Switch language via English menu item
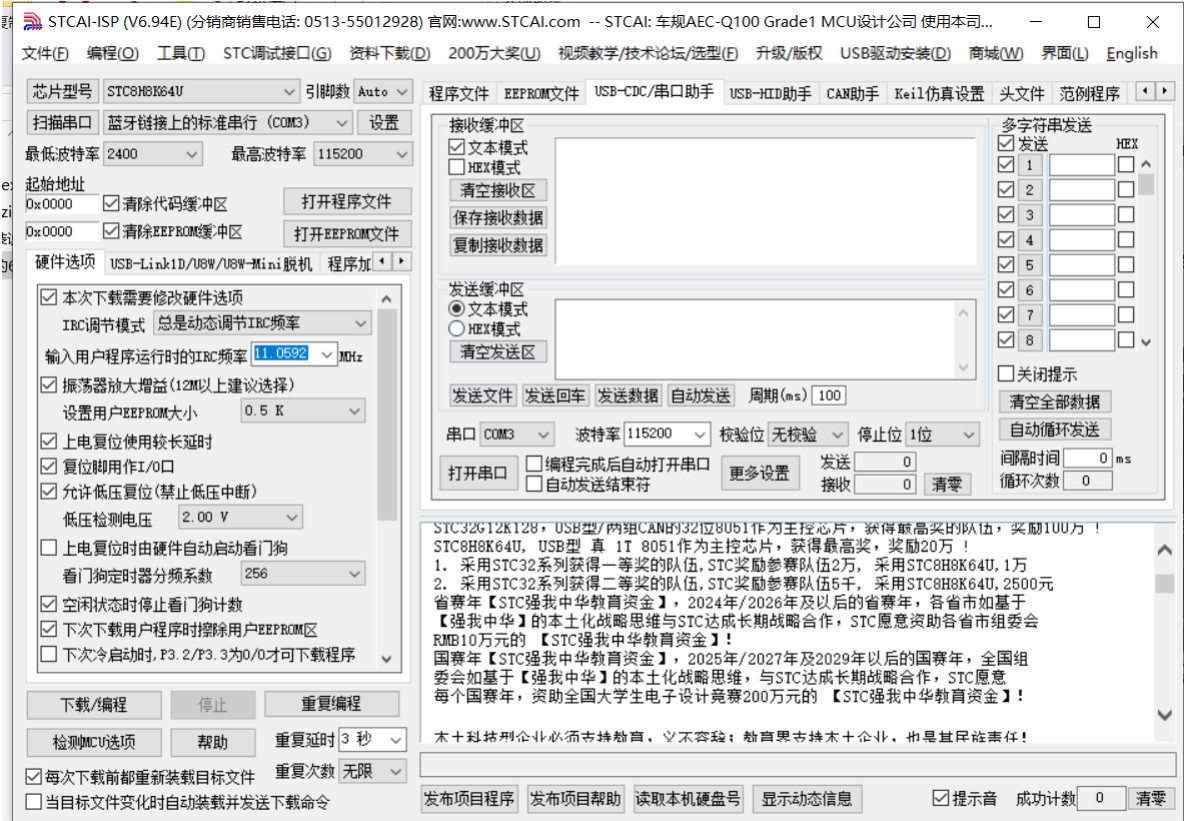This screenshot has width=1184, height=821. pyautogui.click(x=1132, y=54)
